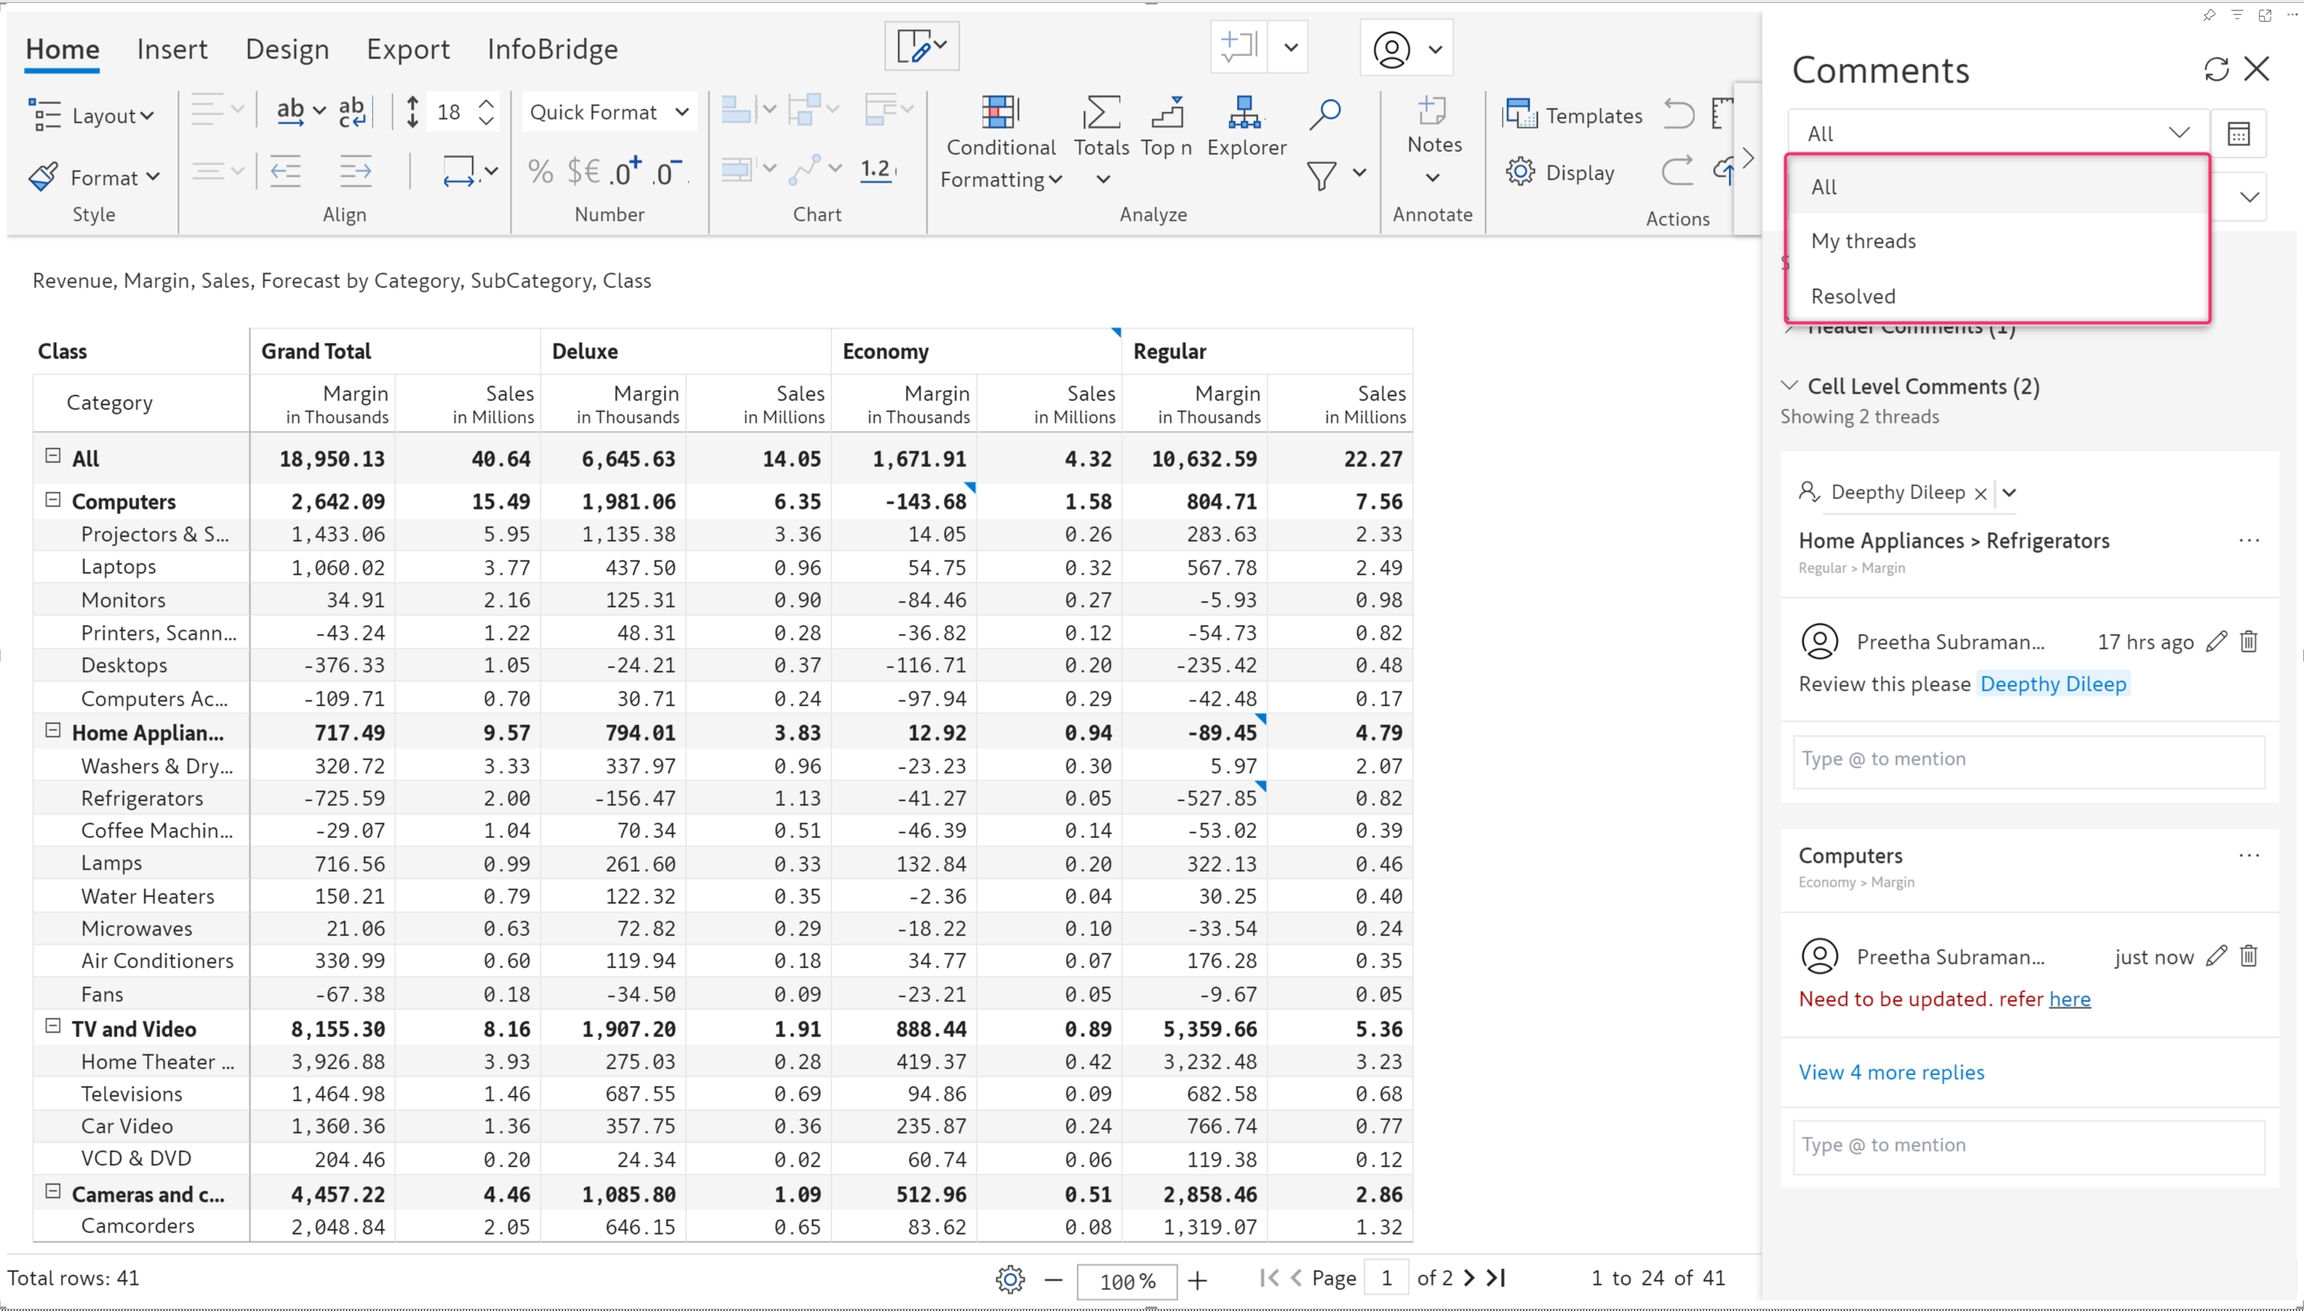Click the percent number format icon
The height and width of the screenshot is (1311, 2304).
coord(540,172)
